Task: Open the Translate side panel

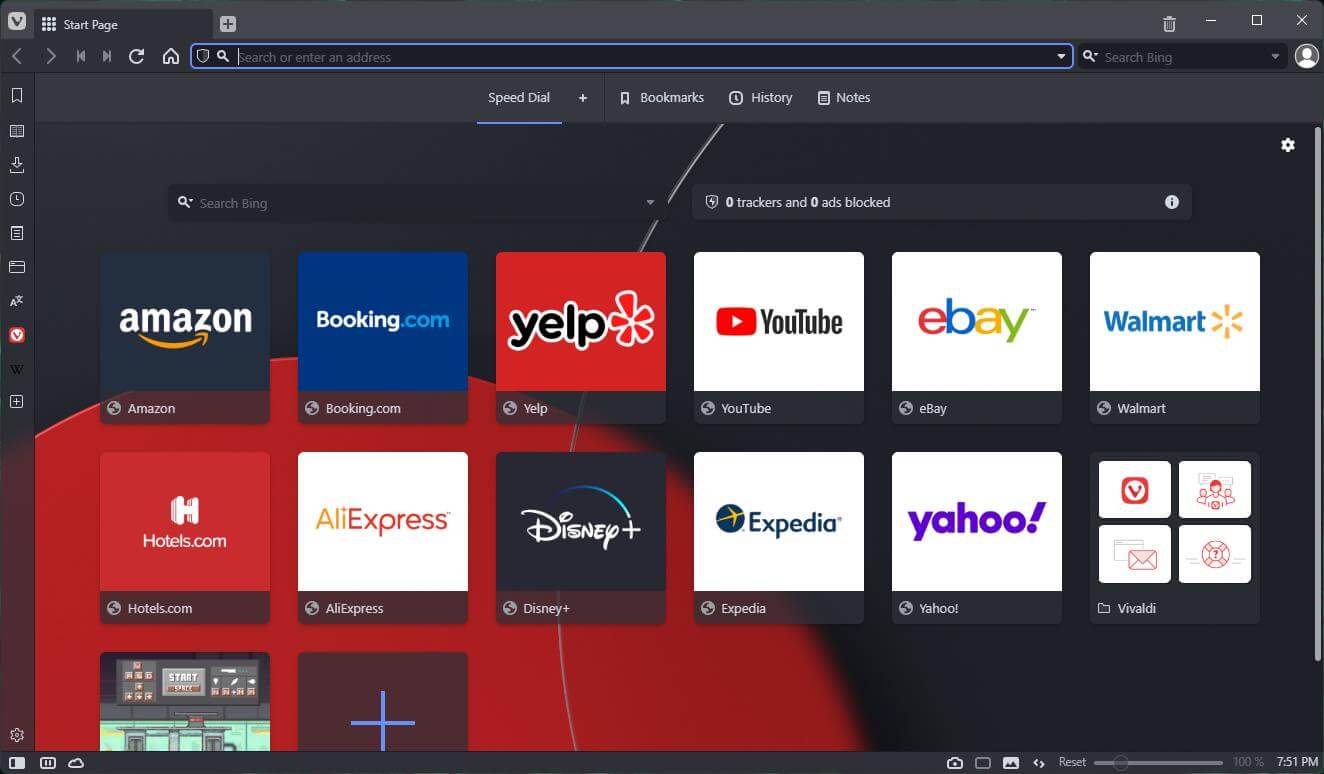Action: [17, 301]
